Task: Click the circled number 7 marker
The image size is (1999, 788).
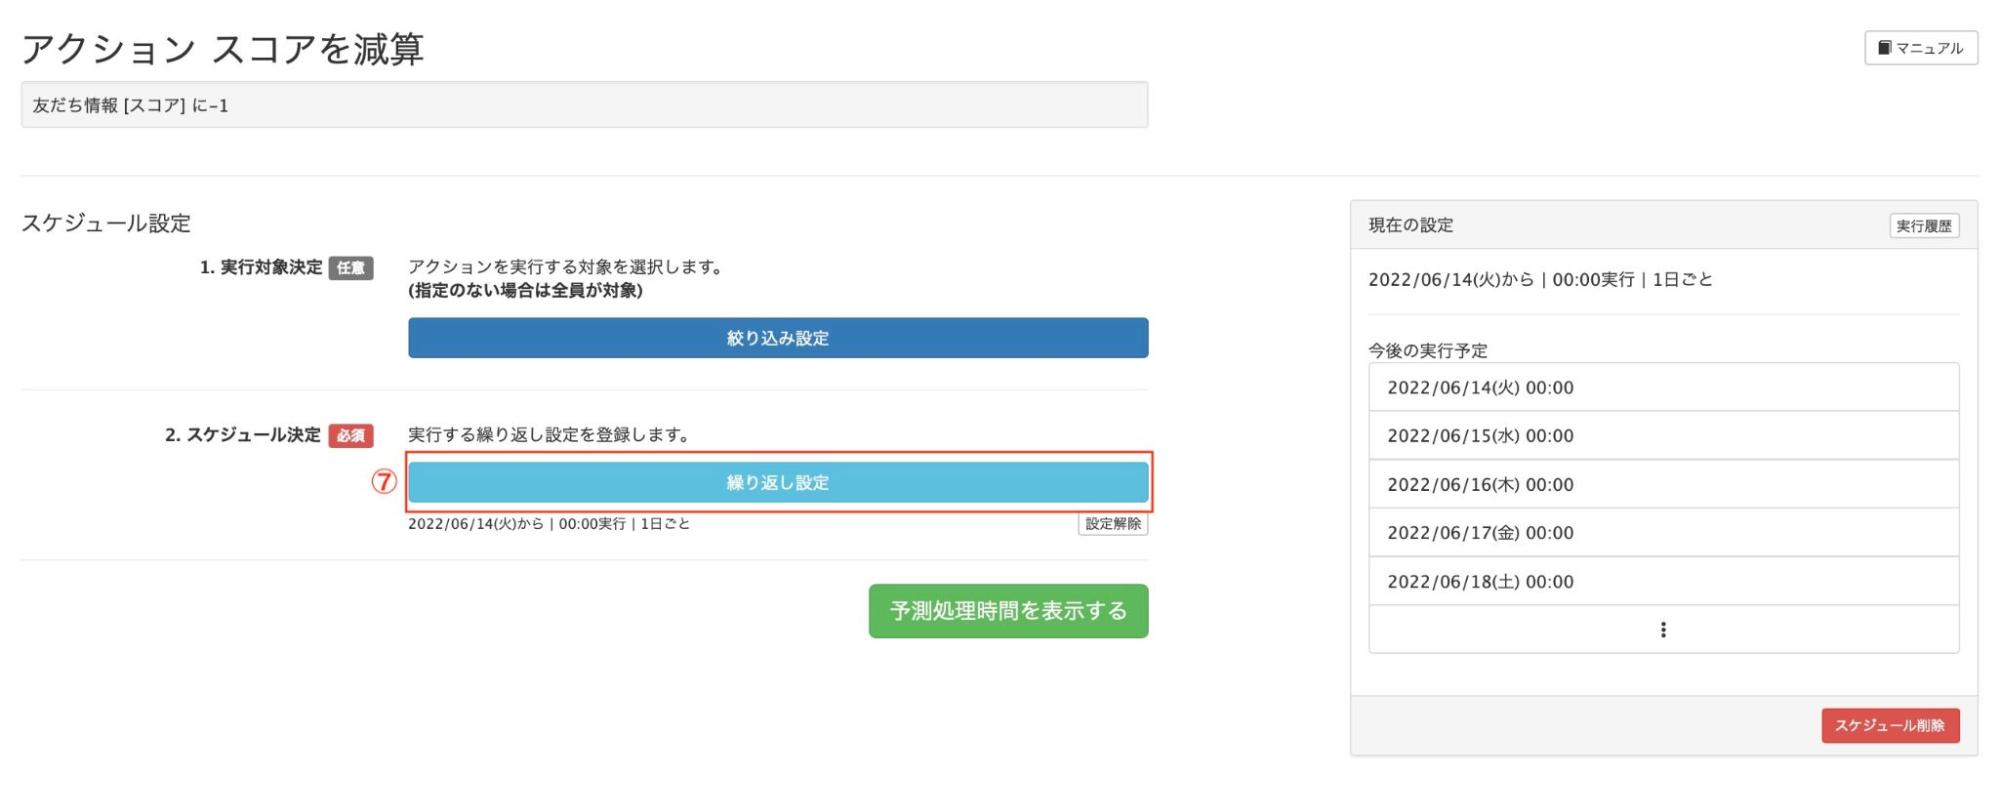Action: coord(384,482)
